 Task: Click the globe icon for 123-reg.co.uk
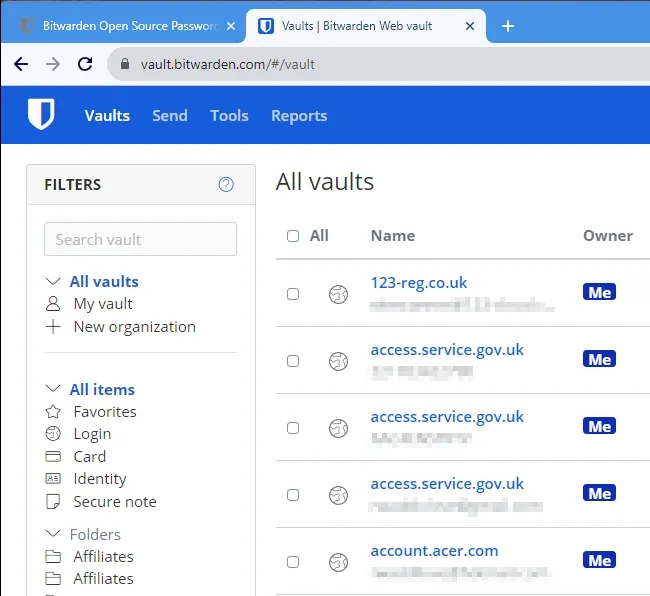[338, 295]
